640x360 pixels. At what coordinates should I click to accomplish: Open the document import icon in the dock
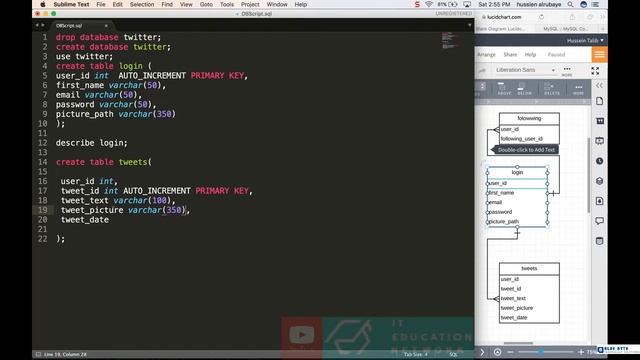[600, 201]
